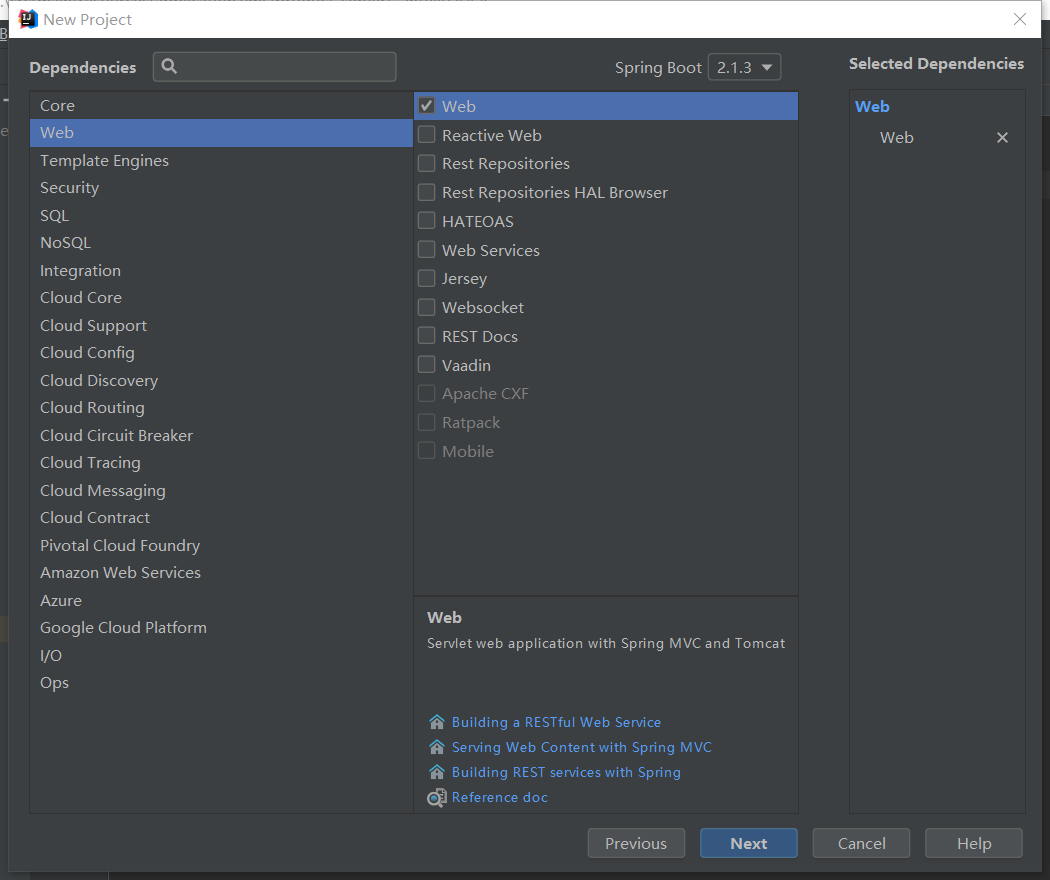Check the REST Docs option
Image resolution: width=1050 pixels, height=880 pixels.
(427, 336)
